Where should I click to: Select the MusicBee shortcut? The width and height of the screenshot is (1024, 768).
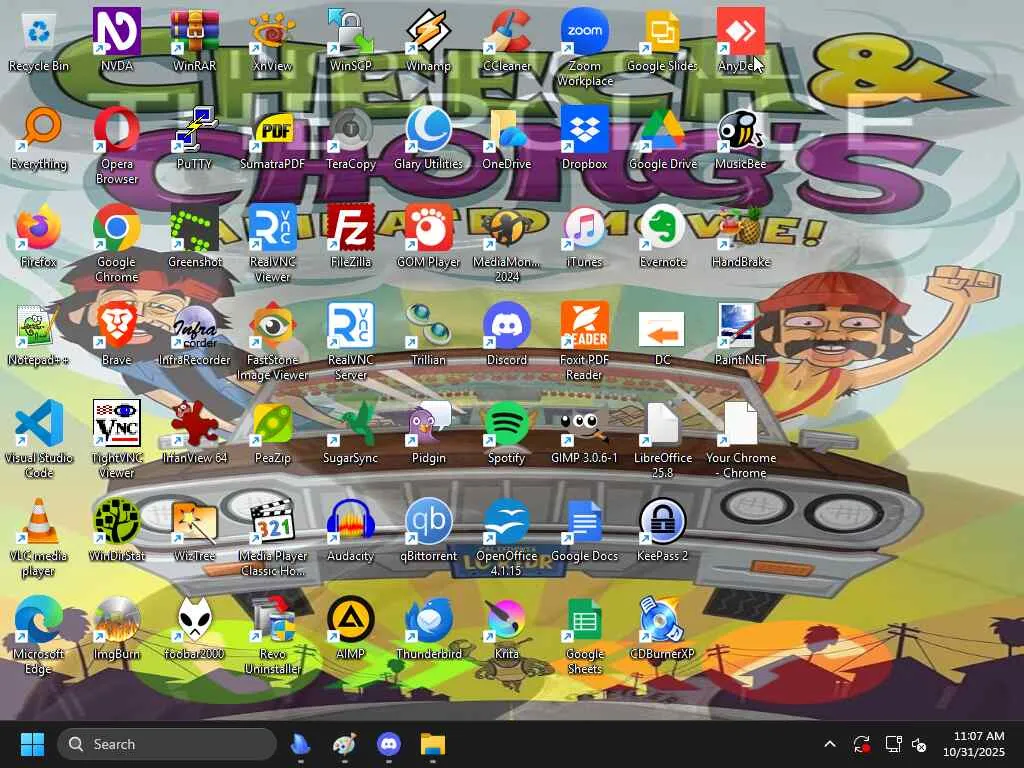741,129
